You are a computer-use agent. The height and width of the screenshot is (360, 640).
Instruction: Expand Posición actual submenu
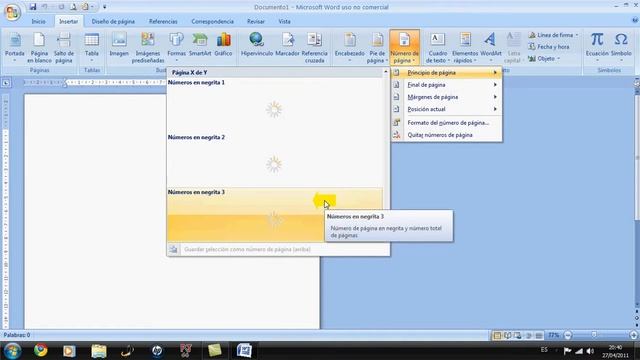coord(447,109)
